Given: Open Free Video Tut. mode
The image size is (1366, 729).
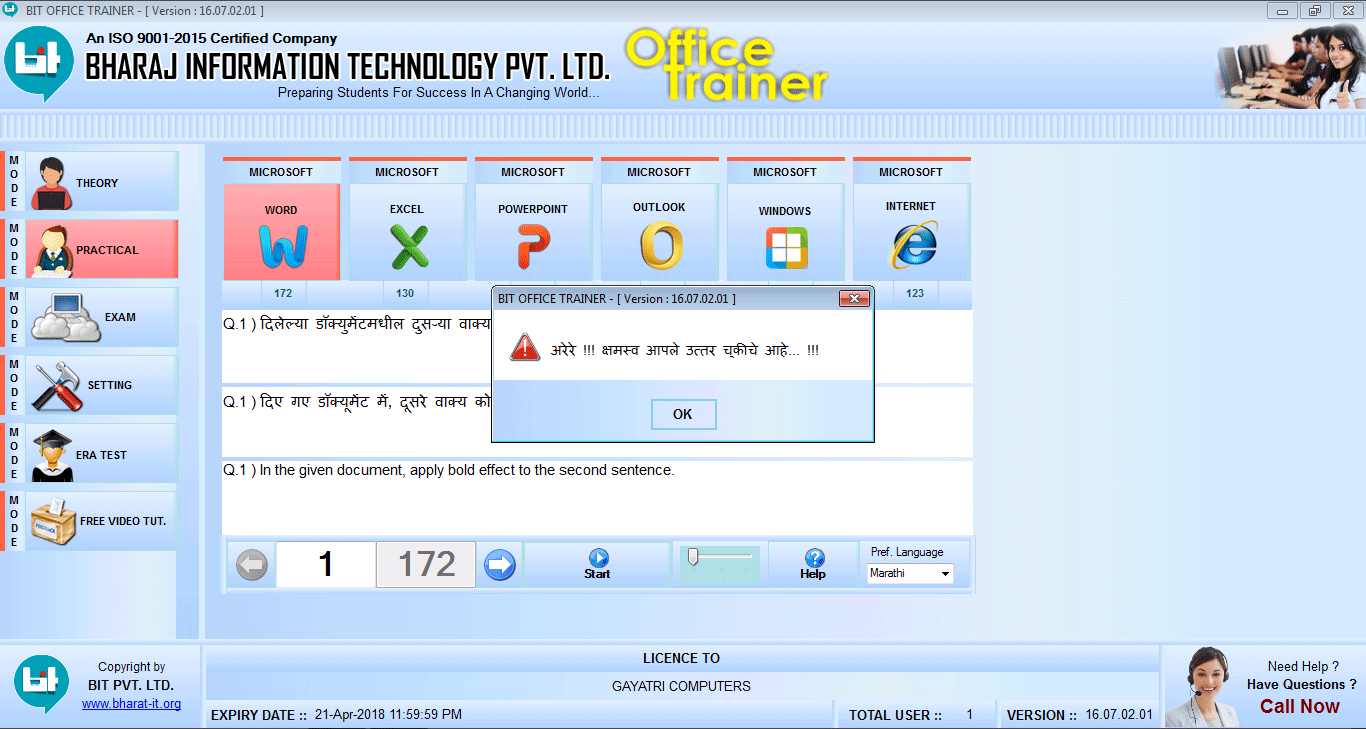Looking at the screenshot, I should pyautogui.click(x=100, y=521).
